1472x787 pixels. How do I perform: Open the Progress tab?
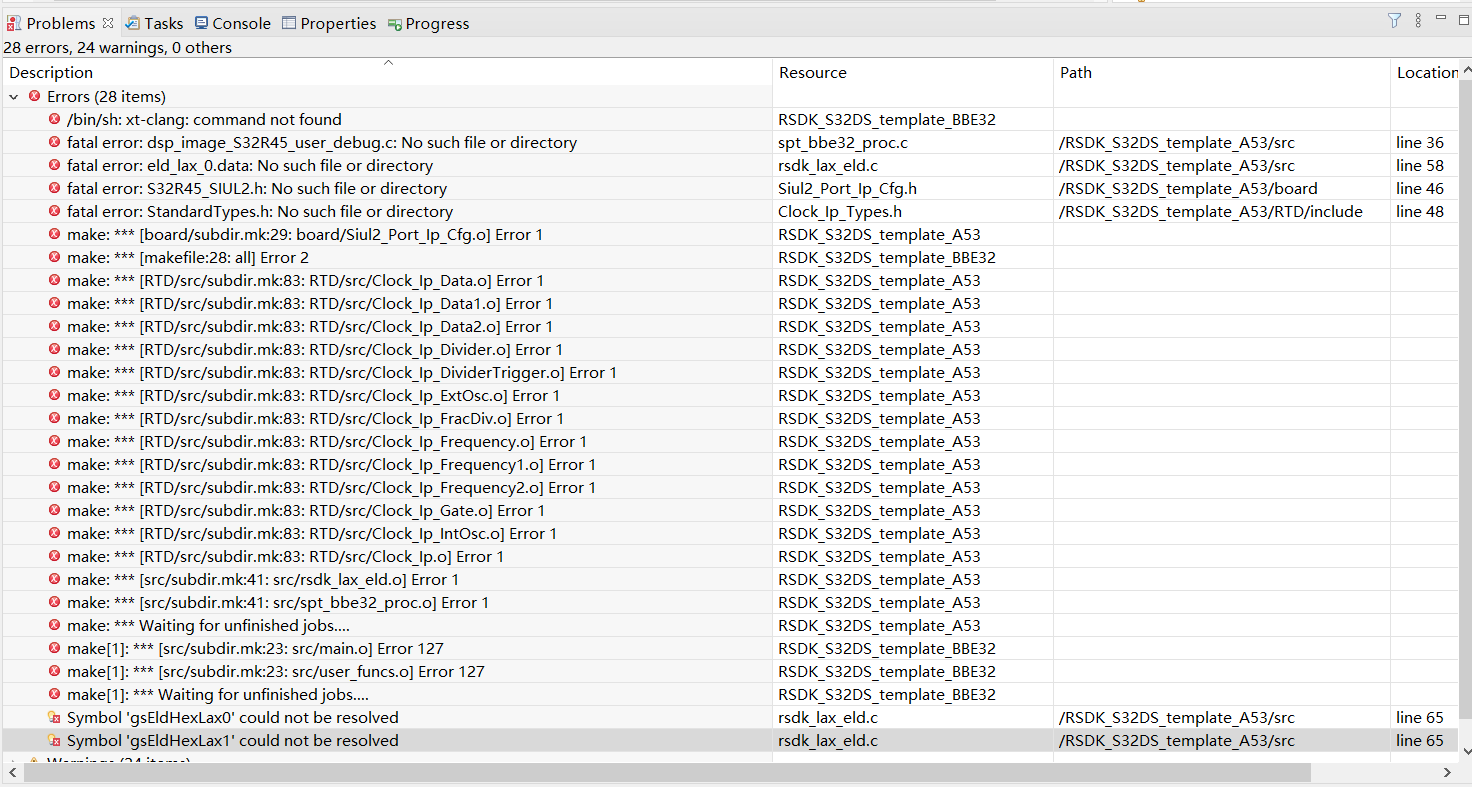coord(428,23)
